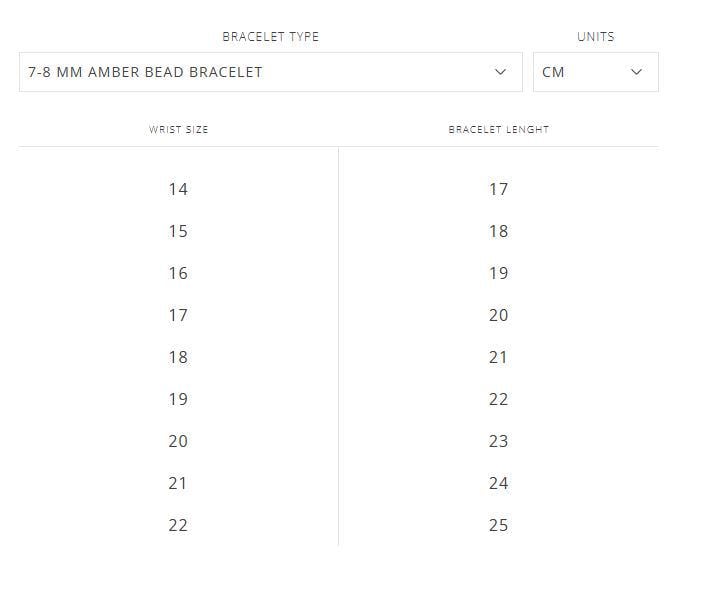Click wrist size value 15
This screenshot has width=707, height=594.
178,231
